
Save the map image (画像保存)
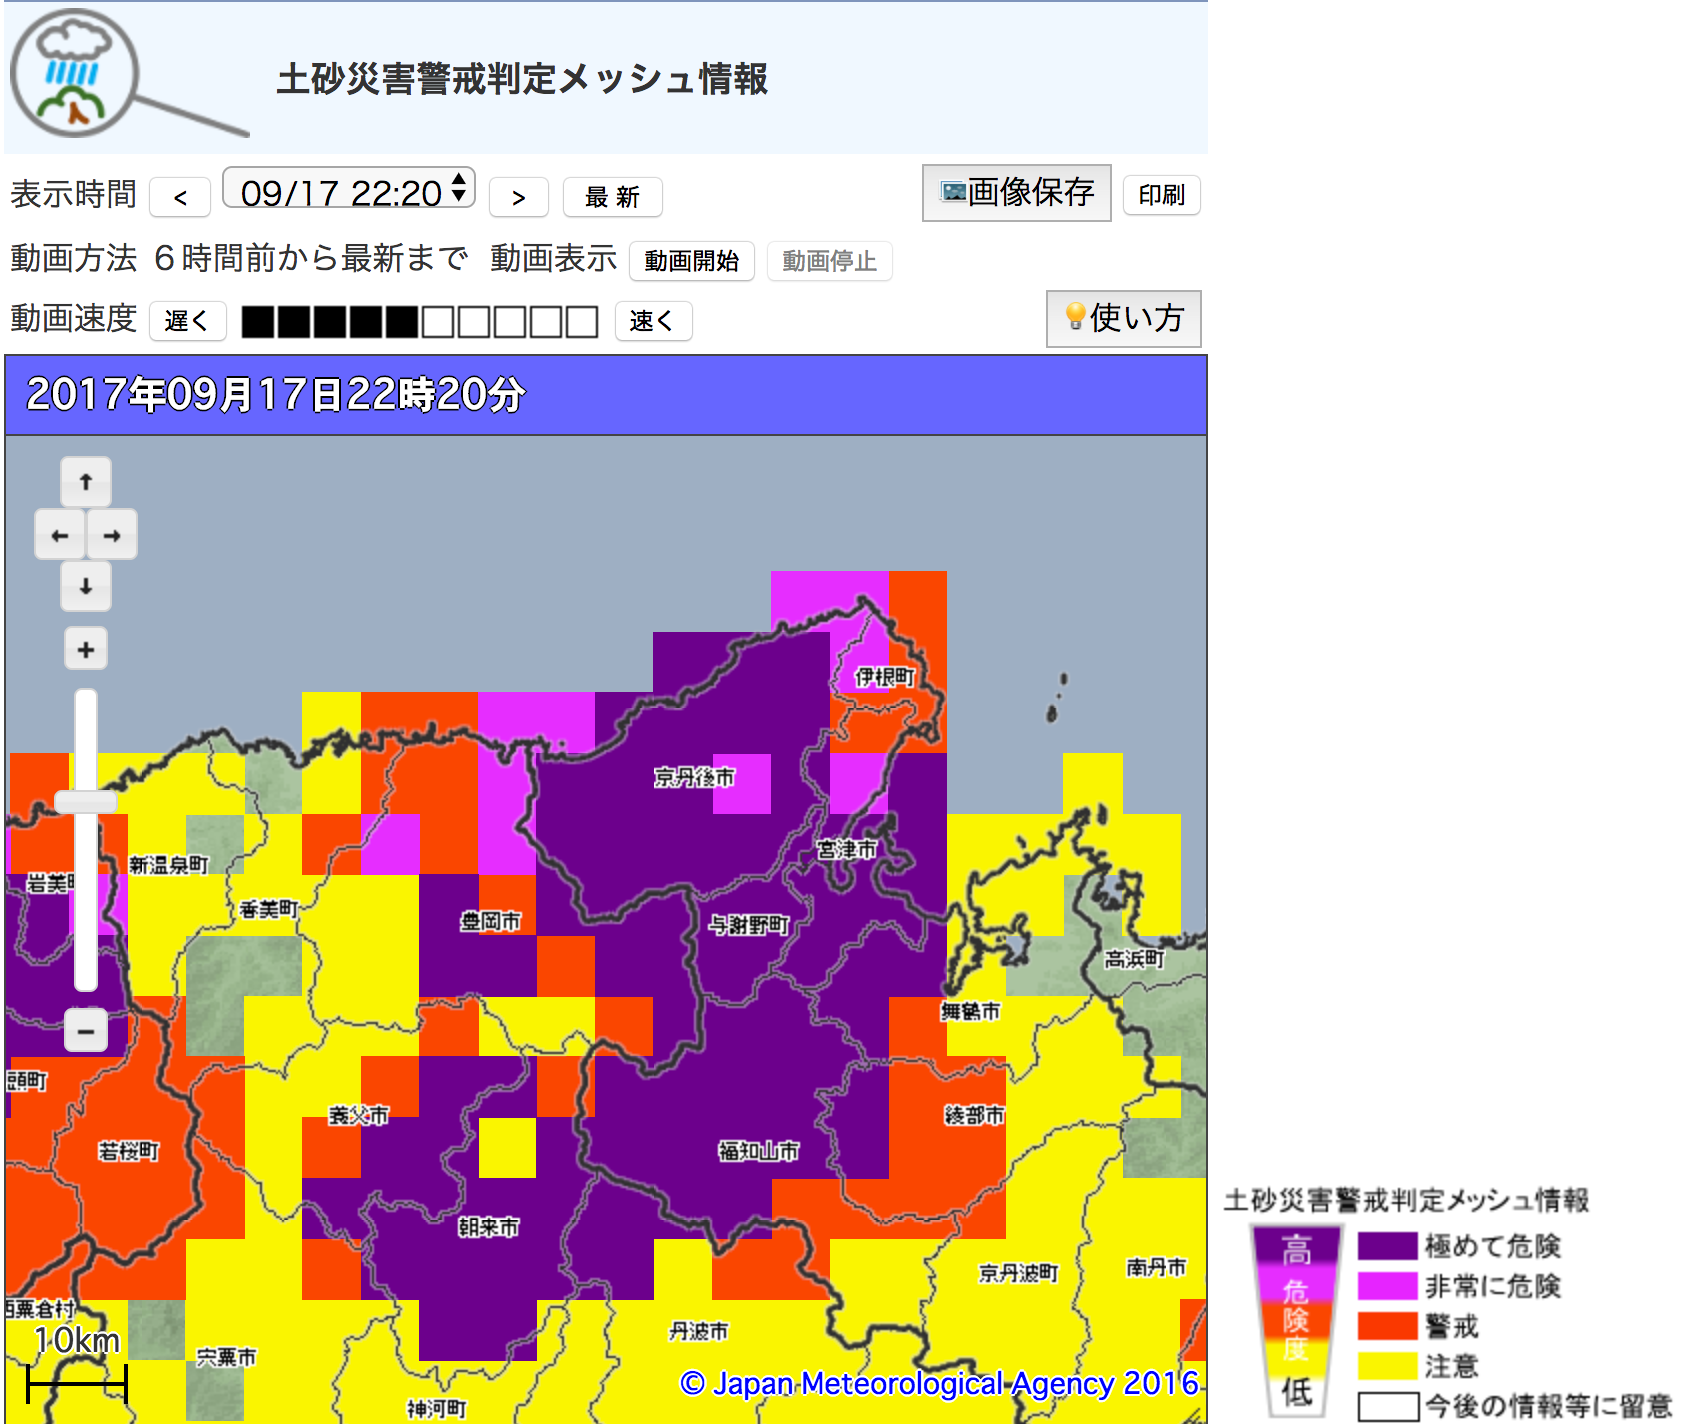(1017, 192)
